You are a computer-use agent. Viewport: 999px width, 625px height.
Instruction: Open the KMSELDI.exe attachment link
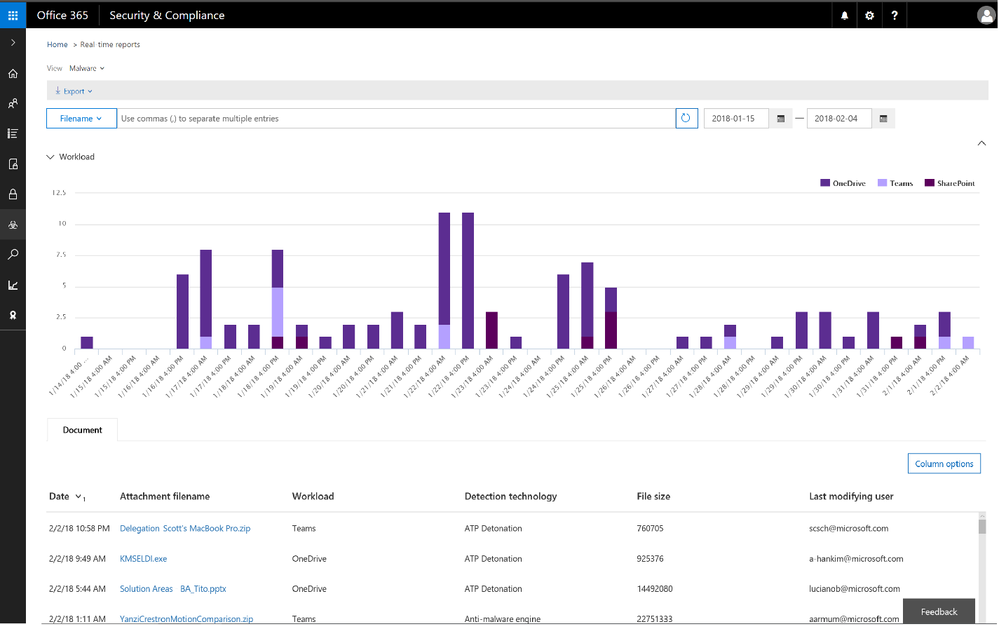tap(143, 559)
